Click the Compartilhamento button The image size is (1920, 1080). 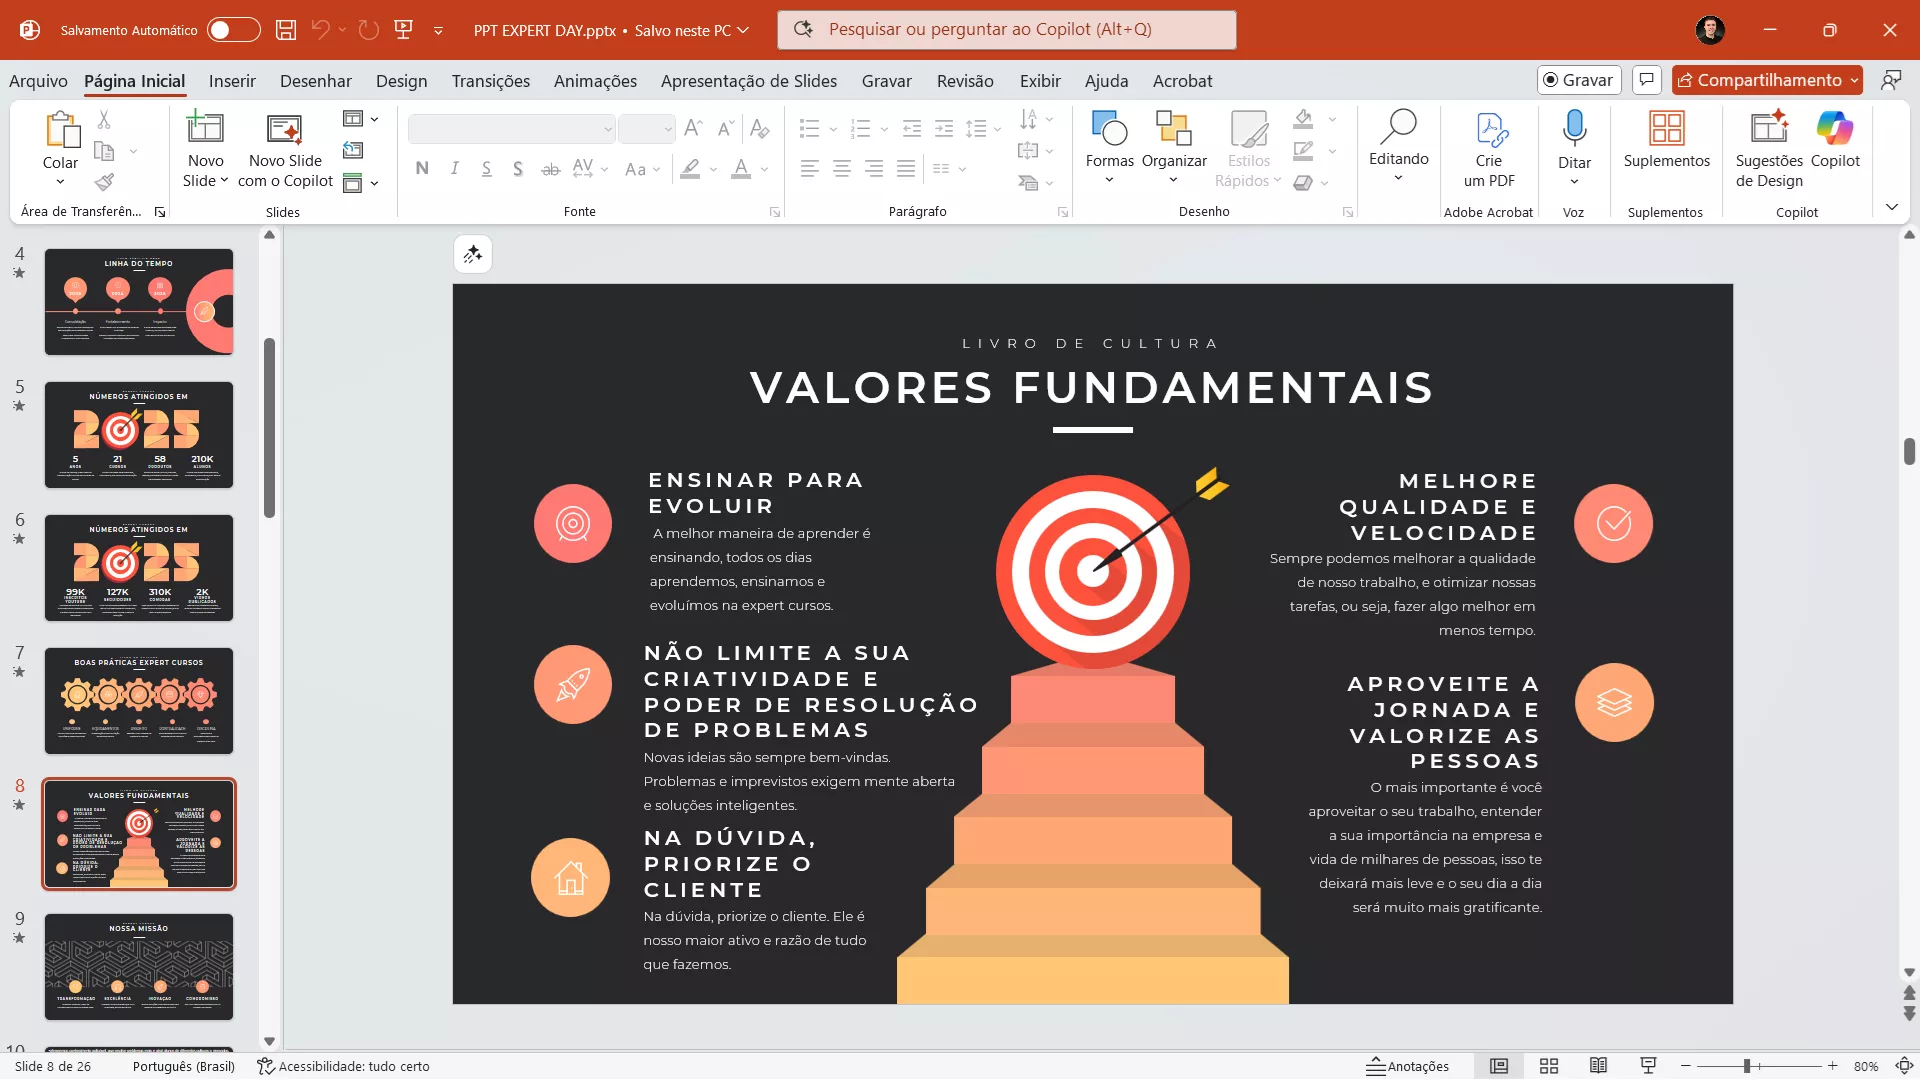(x=1759, y=80)
